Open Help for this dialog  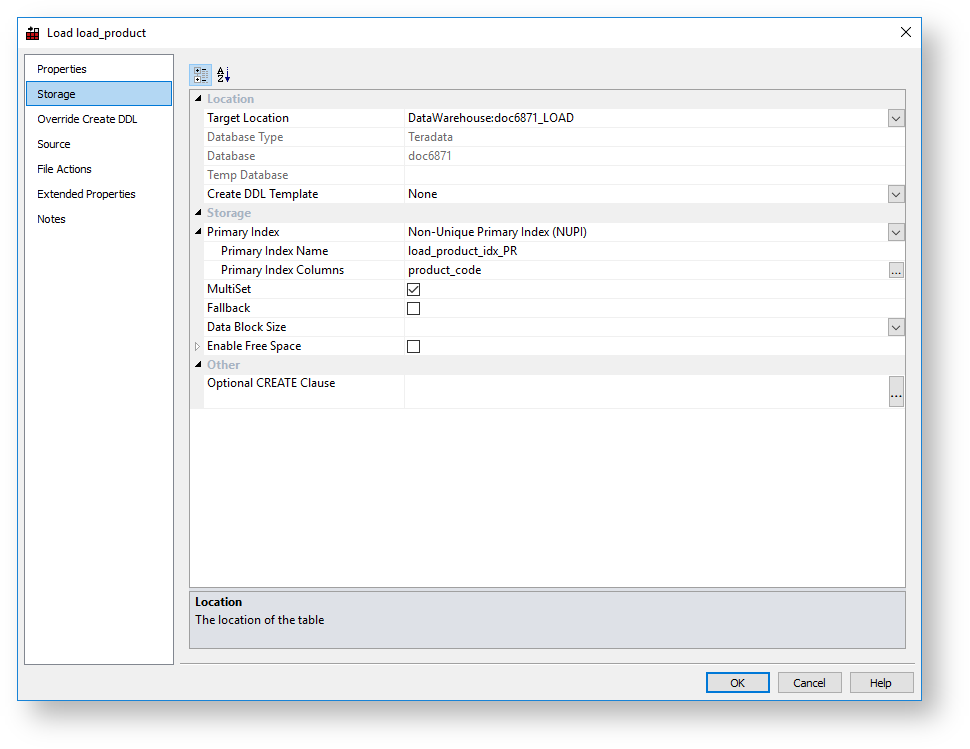(x=881, y=683)
